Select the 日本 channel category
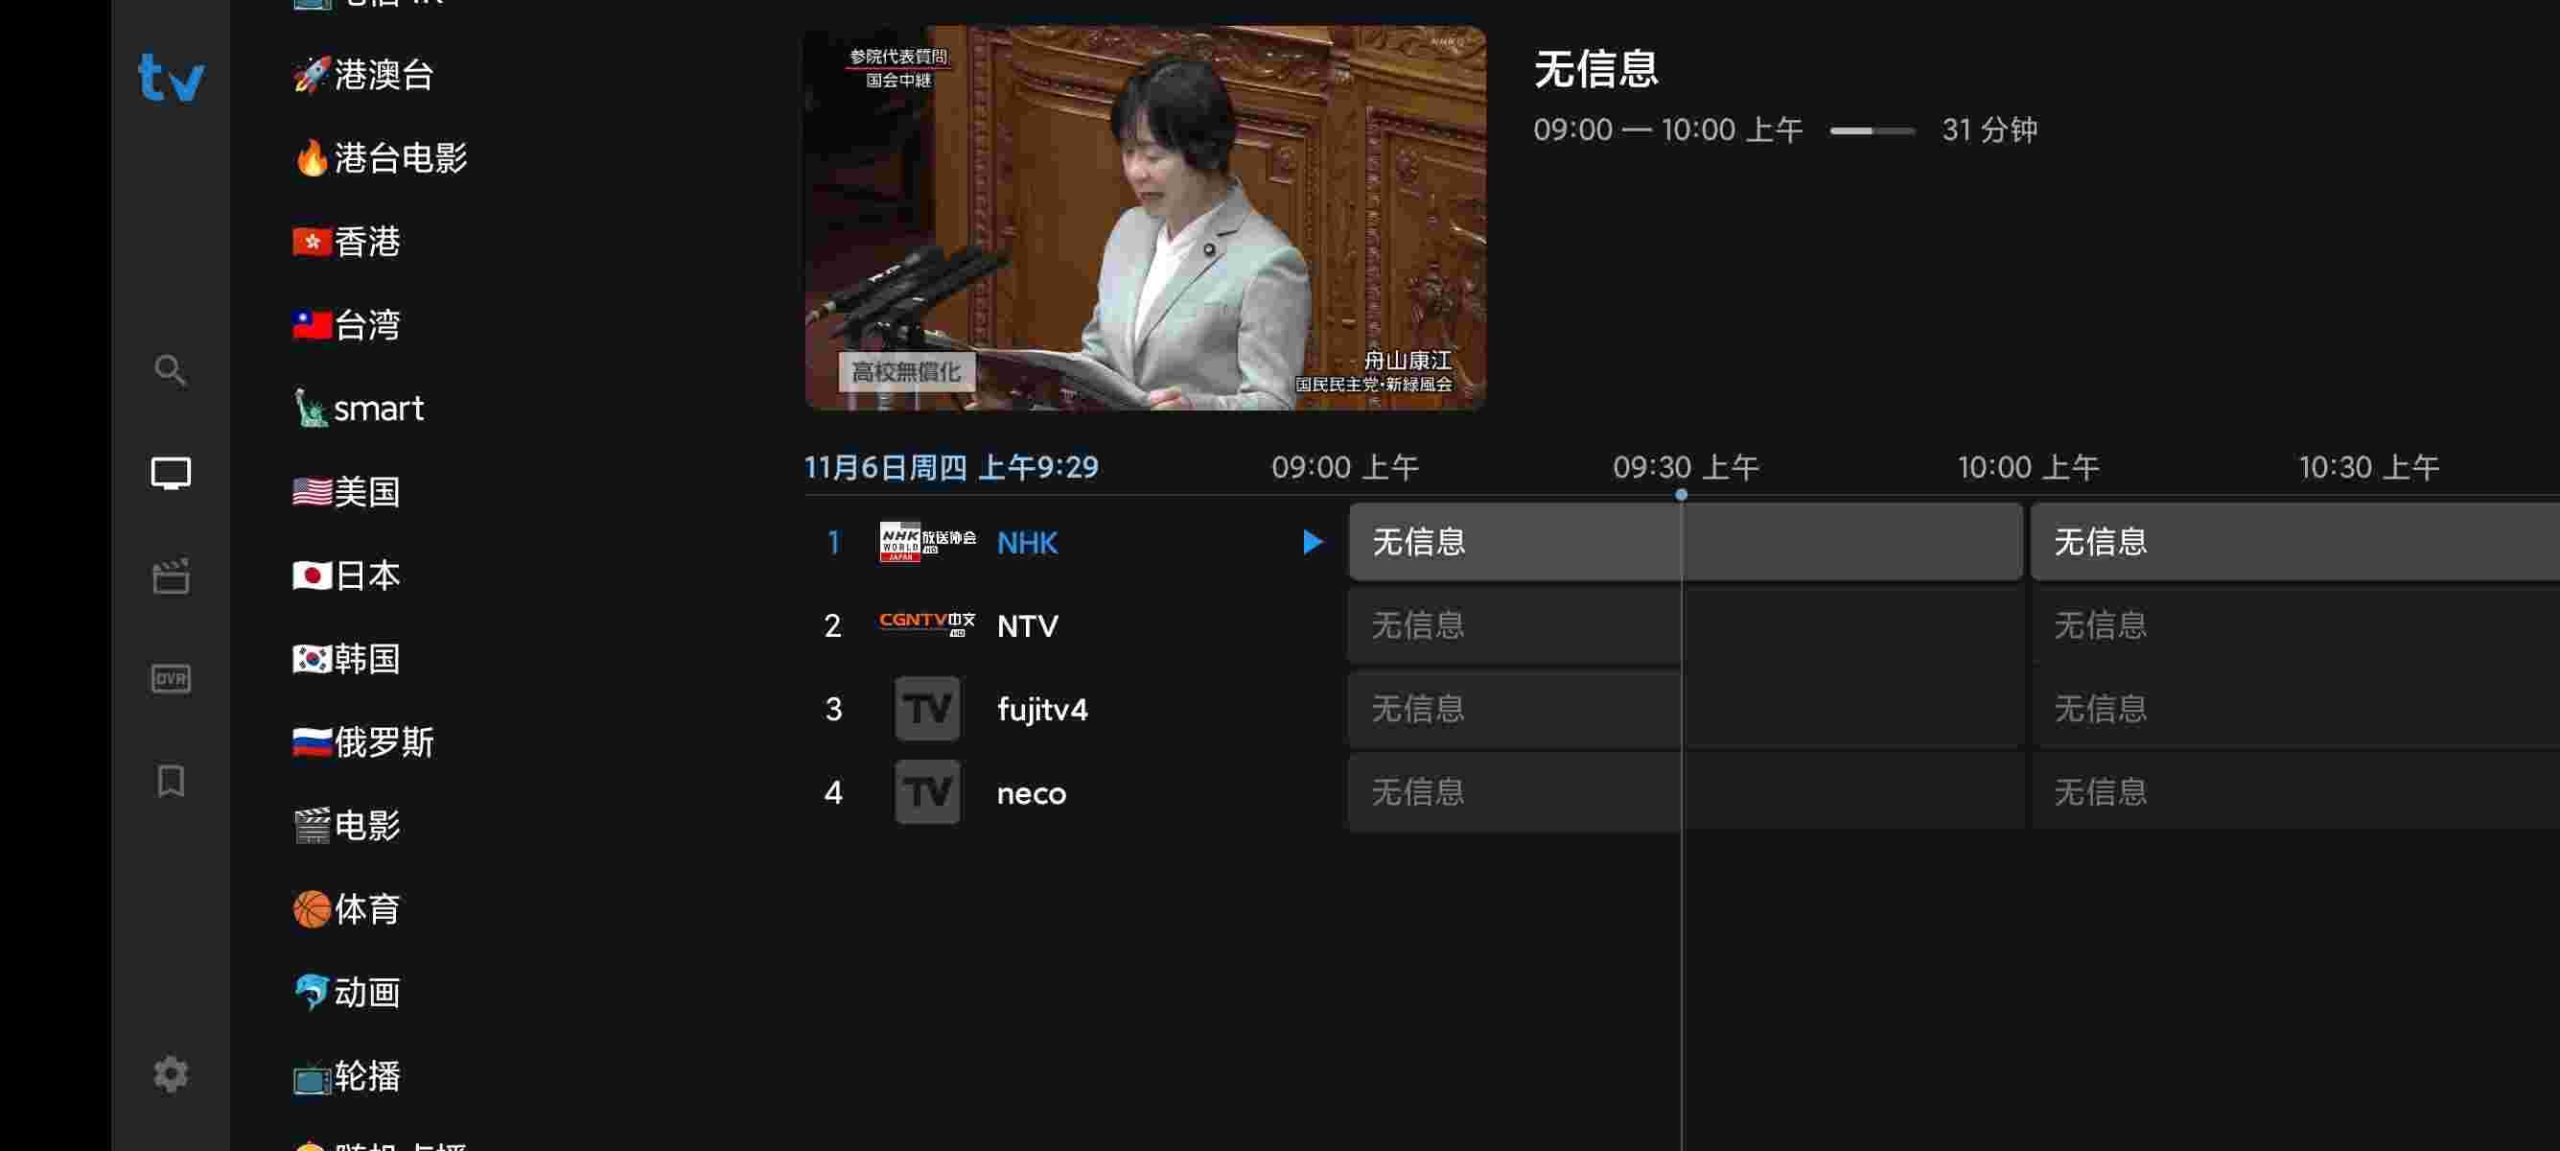The width and height of the screenshot is (2560, 1151). (346, 575)
